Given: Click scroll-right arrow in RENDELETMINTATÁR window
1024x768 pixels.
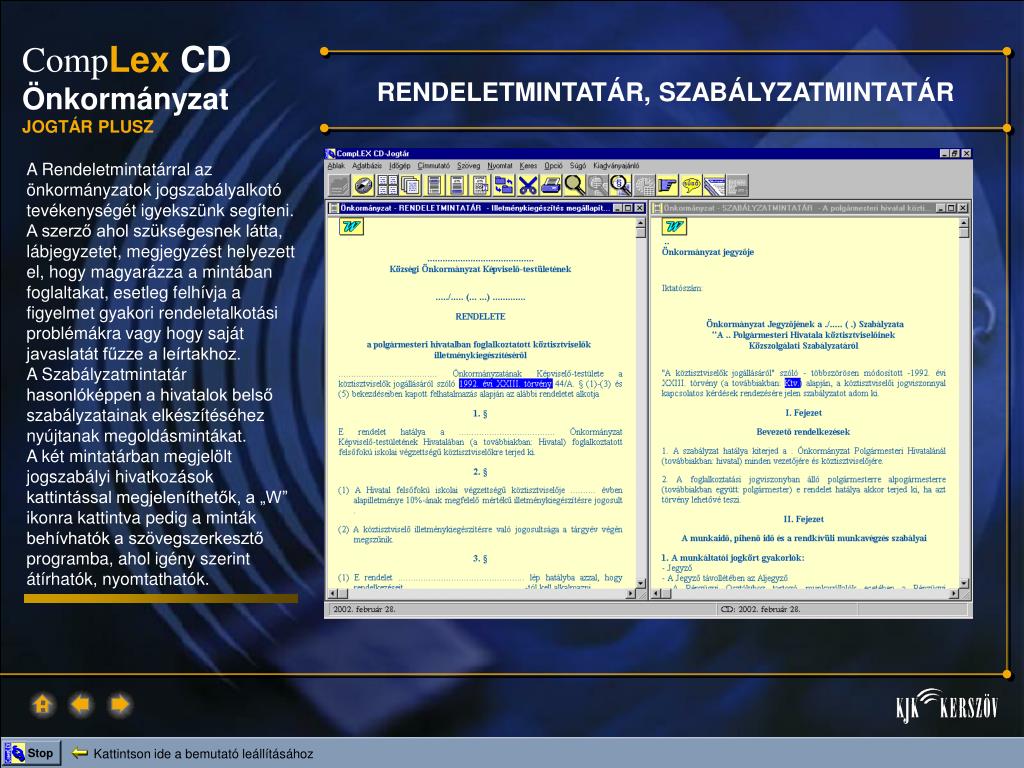Looking at the screenshot, I should coord(630,594).
